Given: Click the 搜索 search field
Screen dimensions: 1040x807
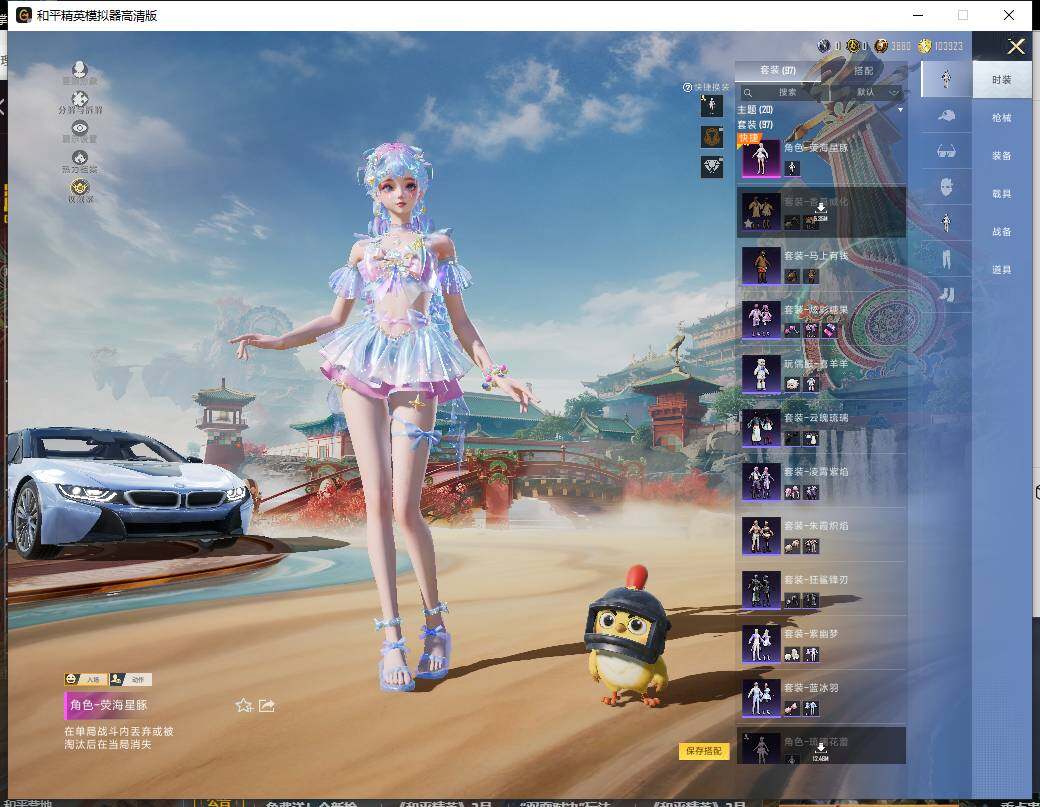Looking at the screenshot, I should point(787,92).
